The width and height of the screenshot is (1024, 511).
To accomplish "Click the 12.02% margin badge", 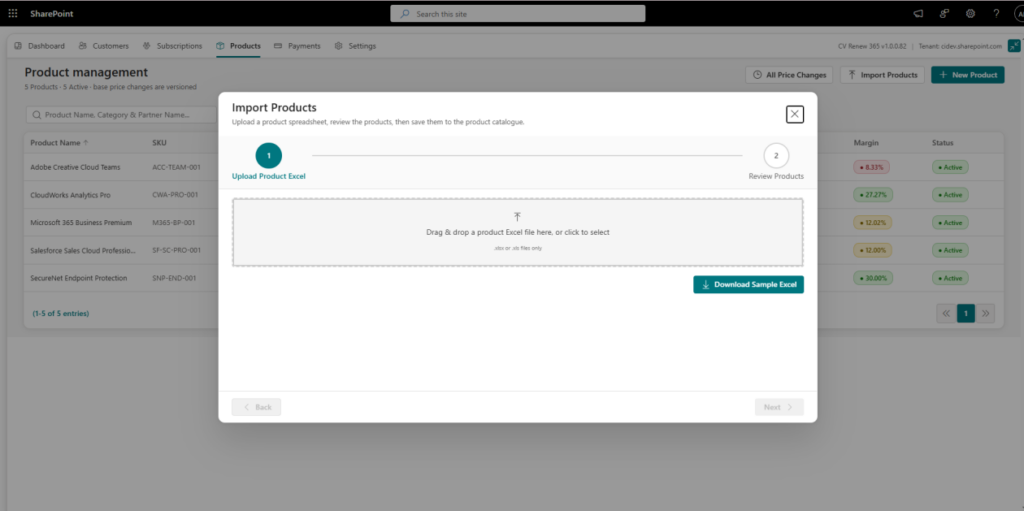I will click(873, 222).
